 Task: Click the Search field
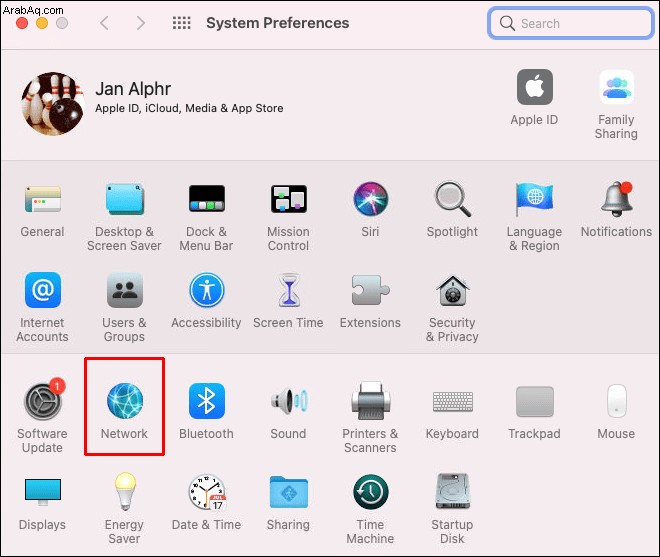[x=571, y=23]
